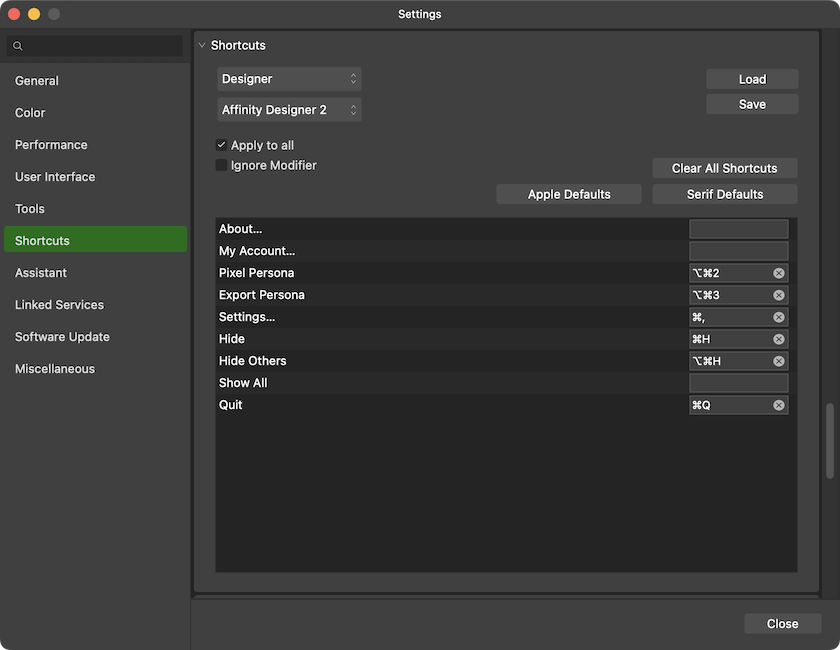840x650 pixels.
Task: Remove the Hide shortcut using the circular X icon
Action: (779, 339)
